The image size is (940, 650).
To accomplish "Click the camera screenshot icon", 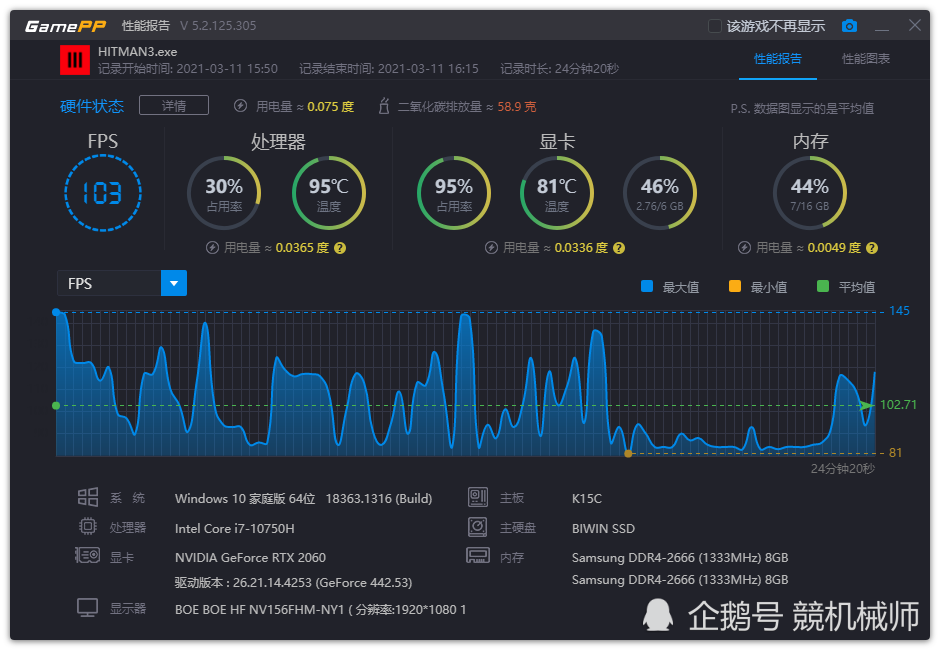I will point(849,26).
